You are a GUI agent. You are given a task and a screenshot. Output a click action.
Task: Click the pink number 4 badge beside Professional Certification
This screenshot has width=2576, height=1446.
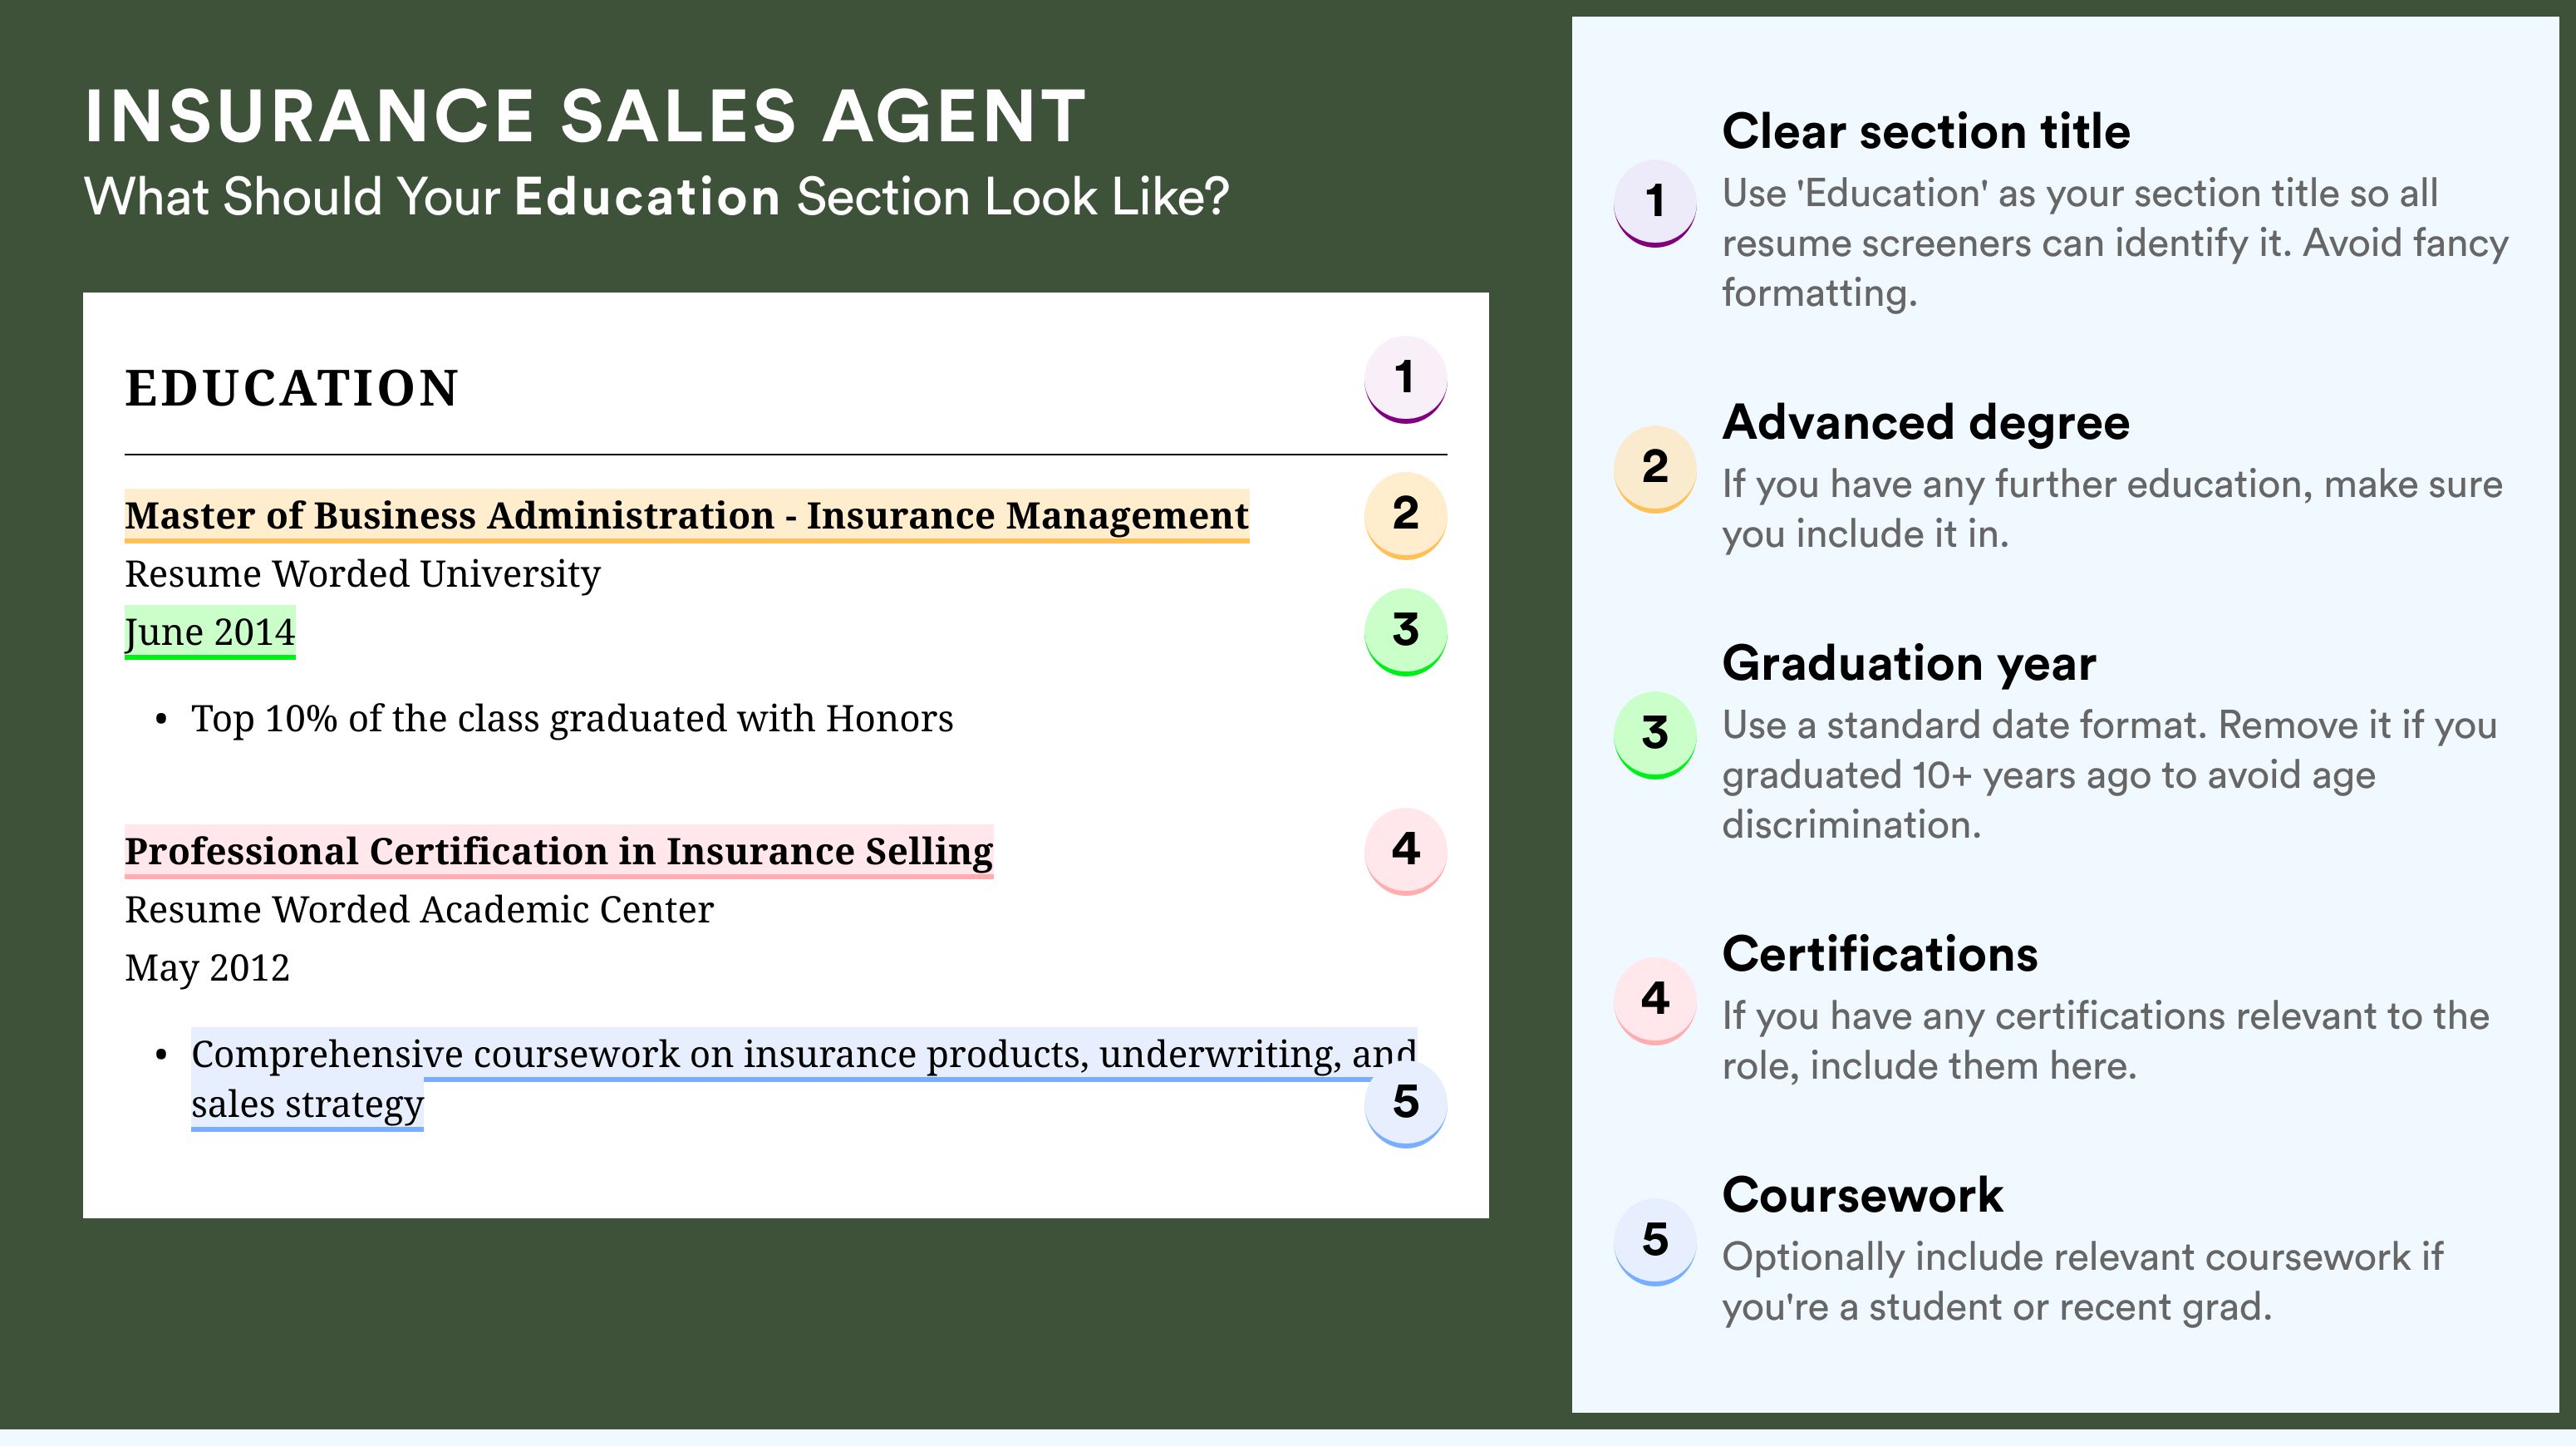pos(1405,850)
